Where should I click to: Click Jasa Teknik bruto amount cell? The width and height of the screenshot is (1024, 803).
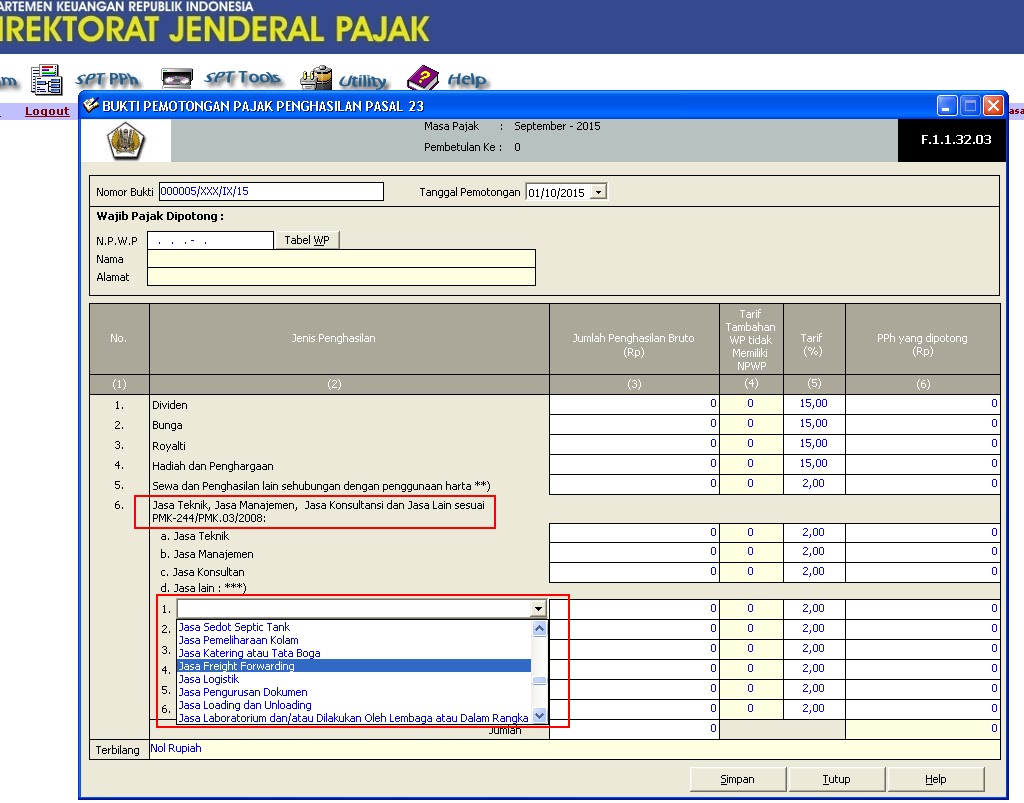click(x=634, y=533)
